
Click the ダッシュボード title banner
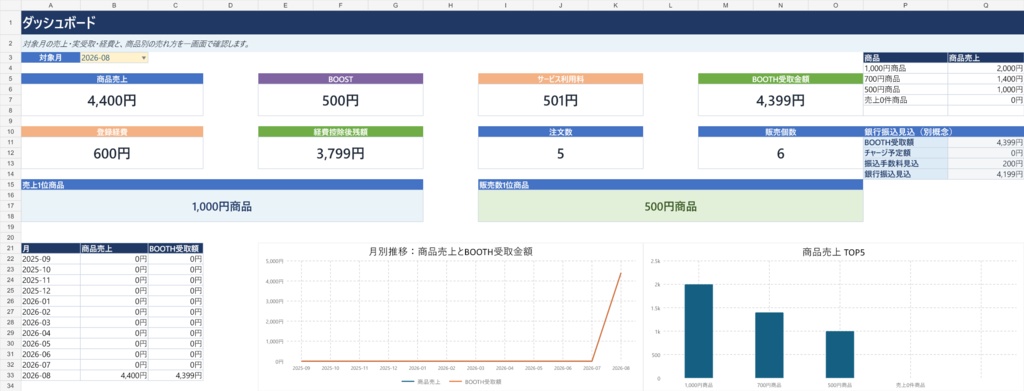tap(522, 23)
